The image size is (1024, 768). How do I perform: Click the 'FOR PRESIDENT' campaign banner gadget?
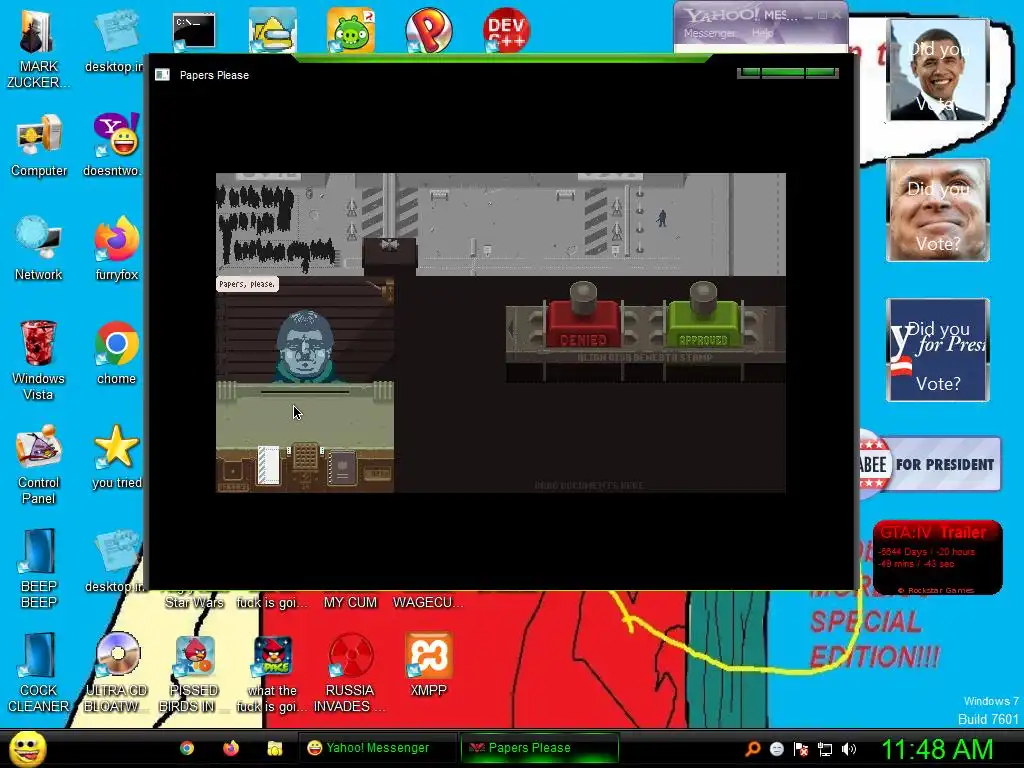point(930,464)
